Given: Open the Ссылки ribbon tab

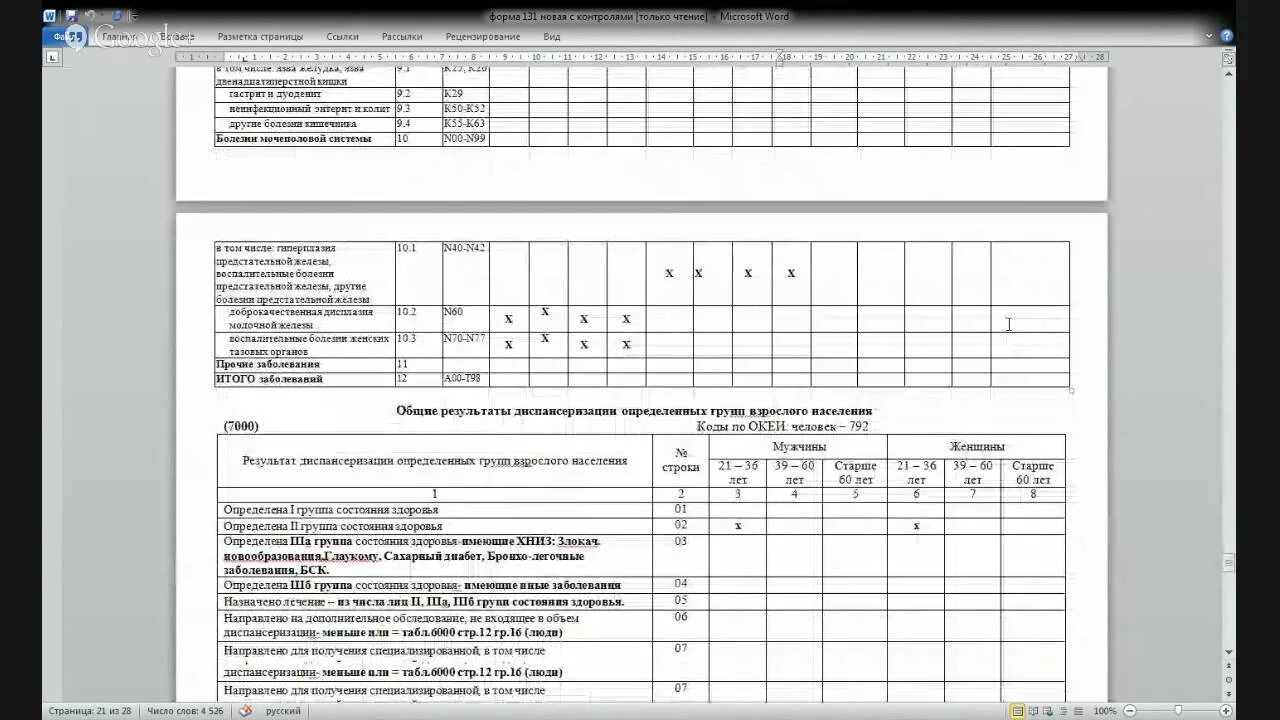Looking at the screenshot, I should pos(342,36).
